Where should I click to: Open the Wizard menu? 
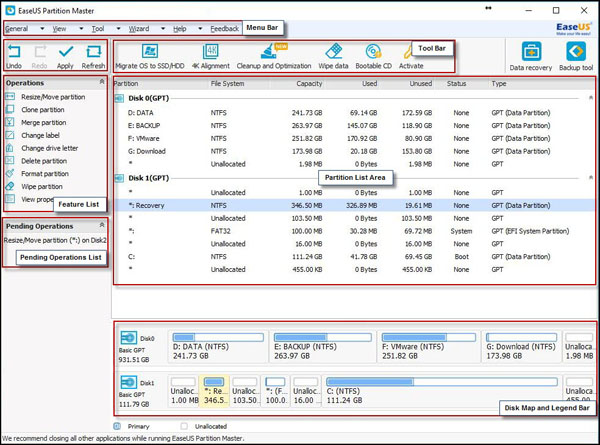click(139, 29)
